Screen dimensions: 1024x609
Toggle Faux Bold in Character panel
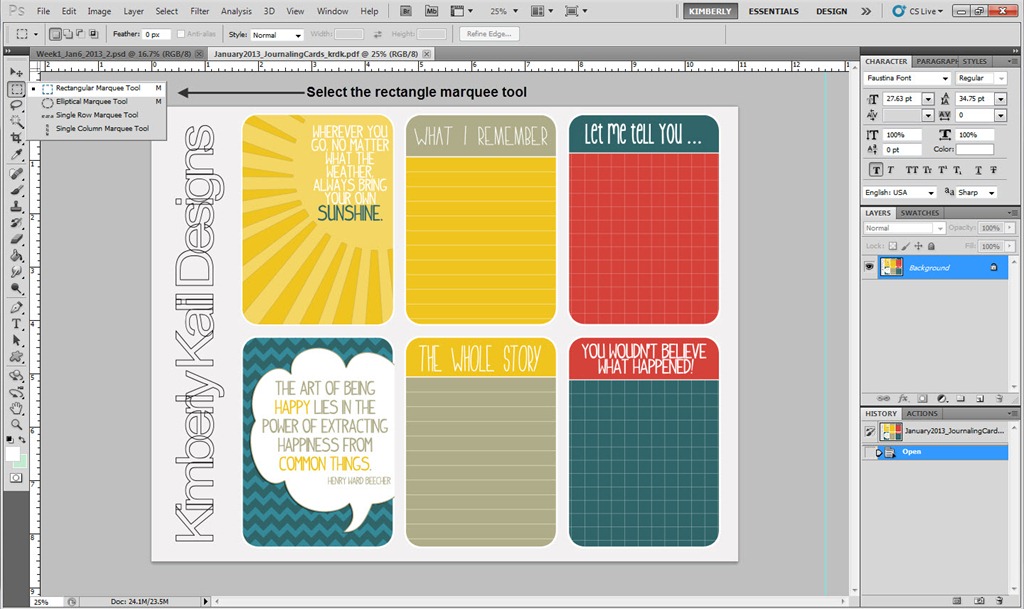point(877,170)
